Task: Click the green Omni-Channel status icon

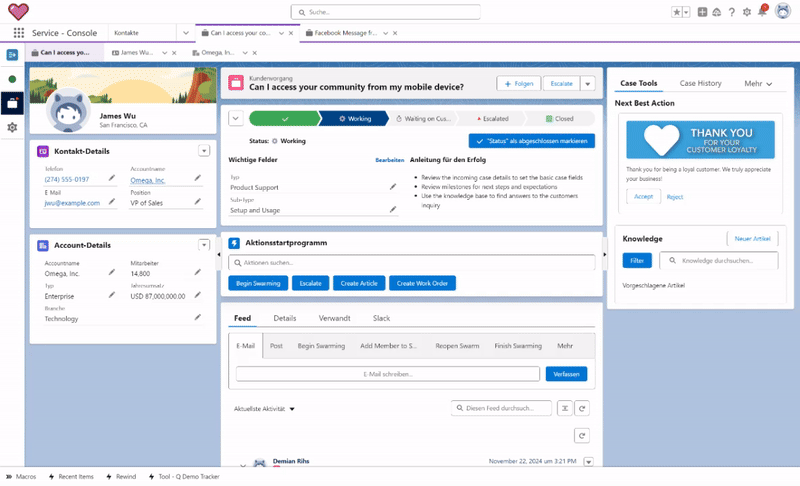Action: (x=12, y=78)
